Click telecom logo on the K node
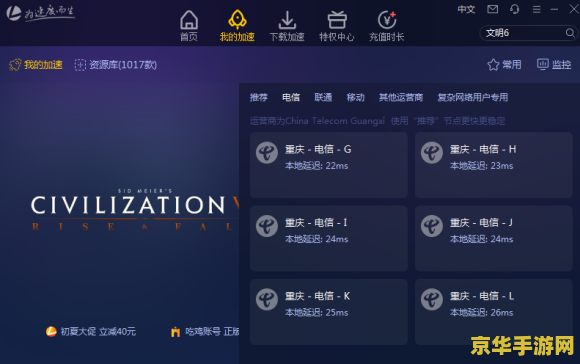 tap(267, 299)
